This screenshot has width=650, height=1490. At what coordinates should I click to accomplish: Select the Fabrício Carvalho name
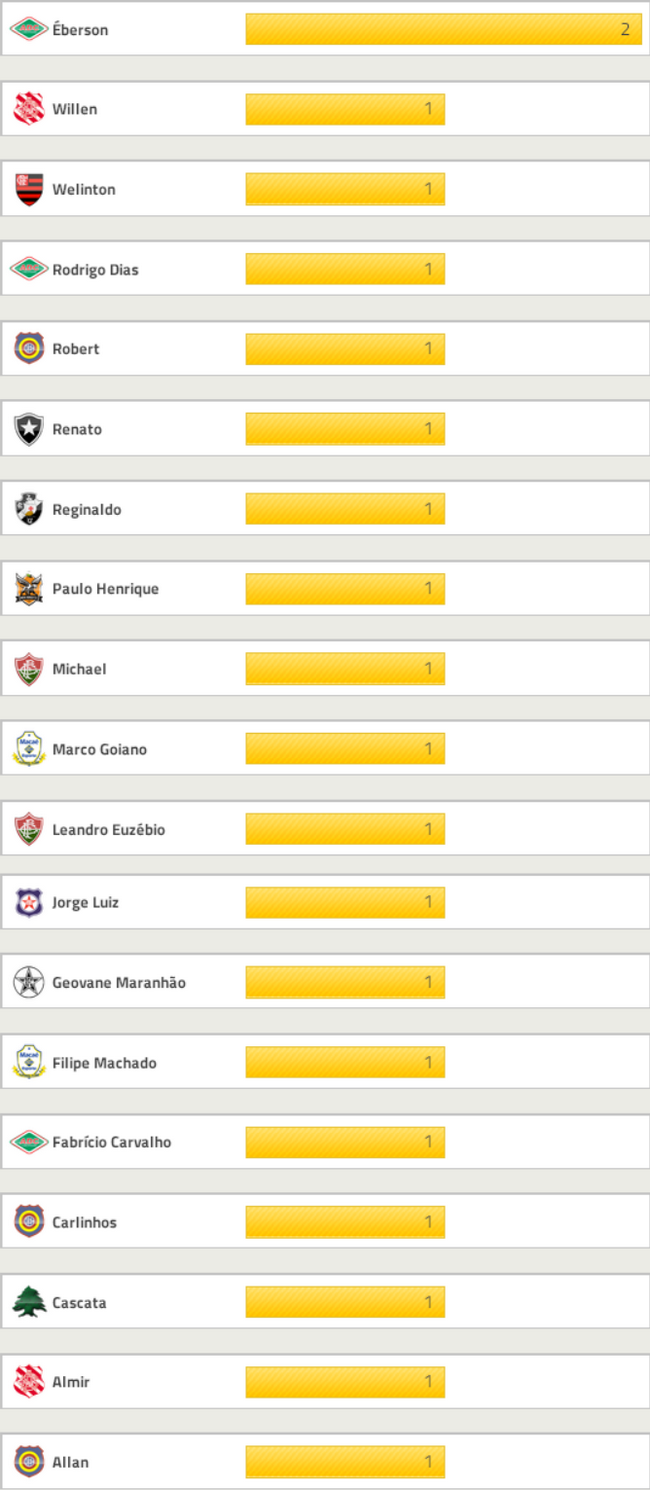[x=111, y=1142]
